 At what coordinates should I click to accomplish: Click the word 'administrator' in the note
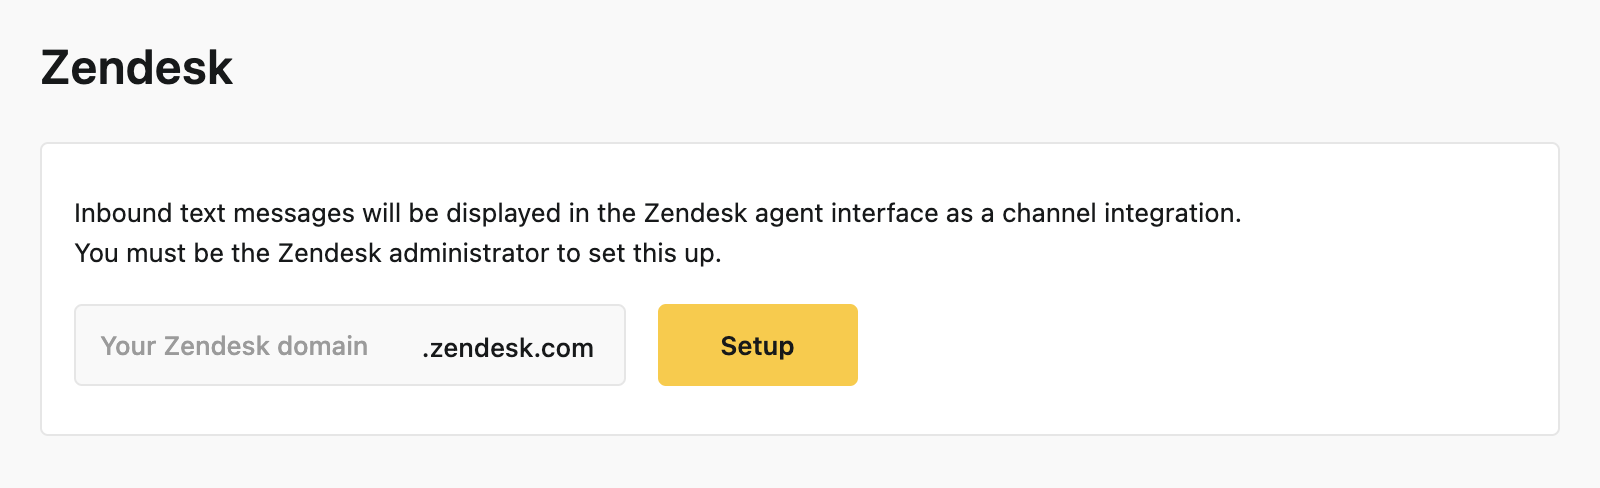tap(468, 253)
